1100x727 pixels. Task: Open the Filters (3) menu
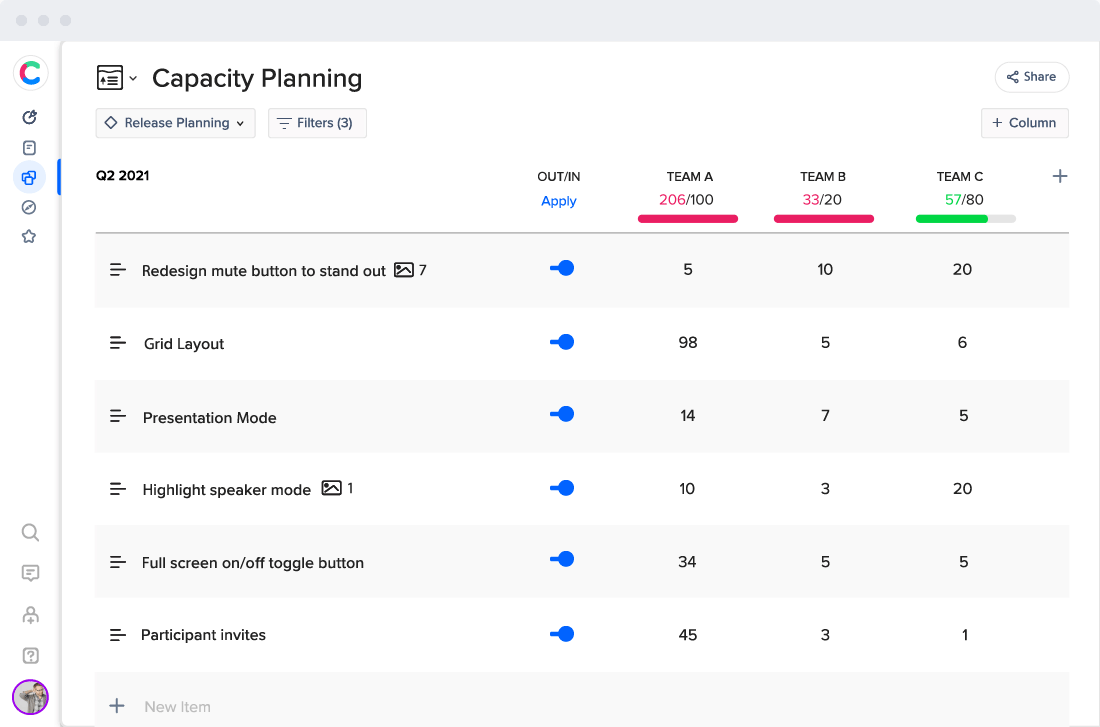(317, 123)
